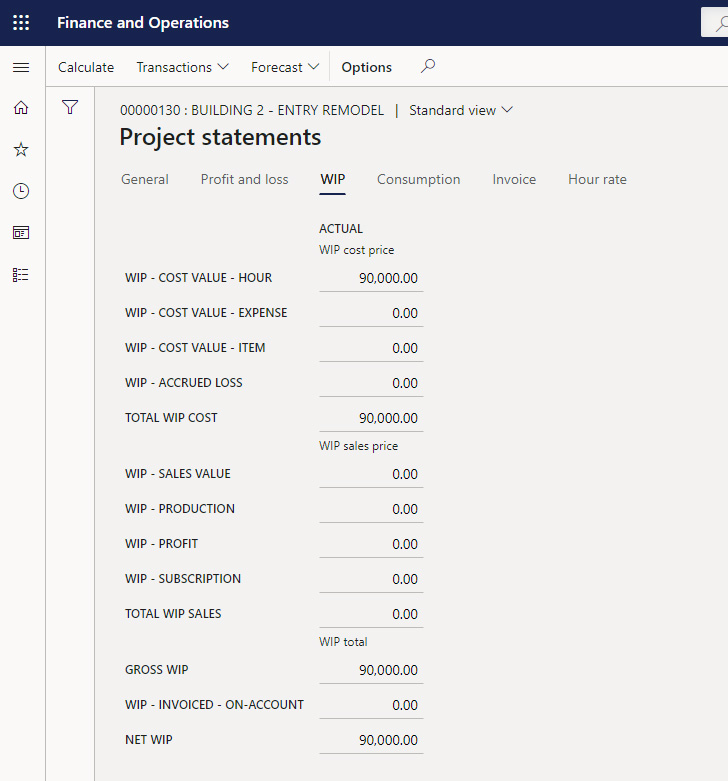This screenshot has height=781, width=728.
Task: Click WIP - PROFIT amount field
Action: click(371, 544)
